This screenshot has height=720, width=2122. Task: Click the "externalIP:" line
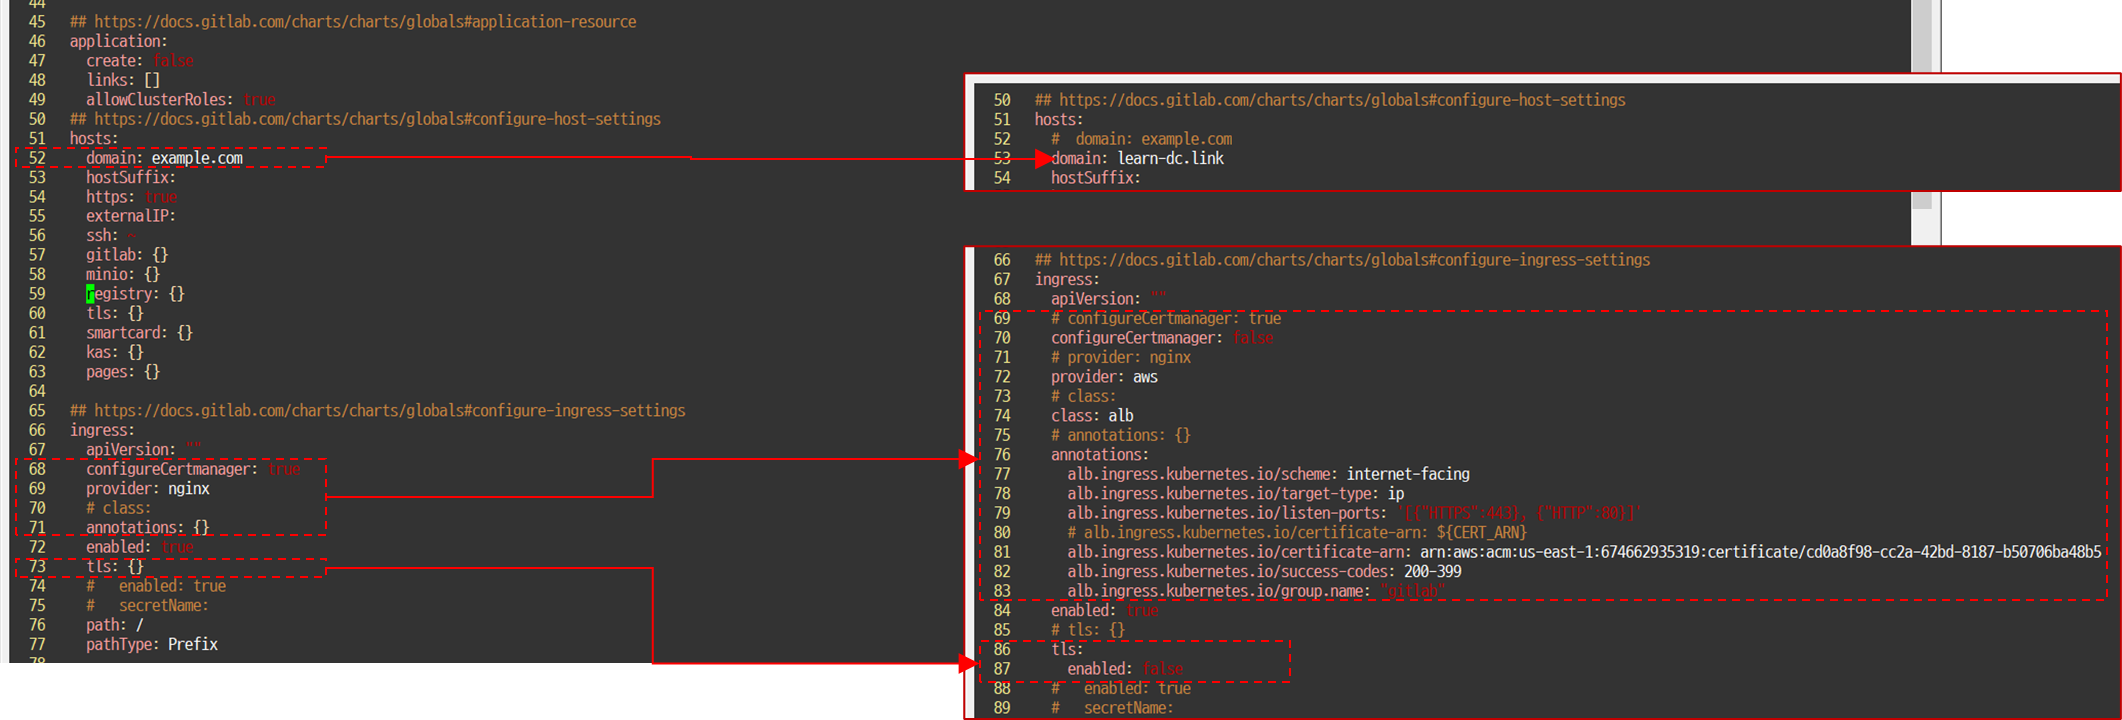pos(131,216)
